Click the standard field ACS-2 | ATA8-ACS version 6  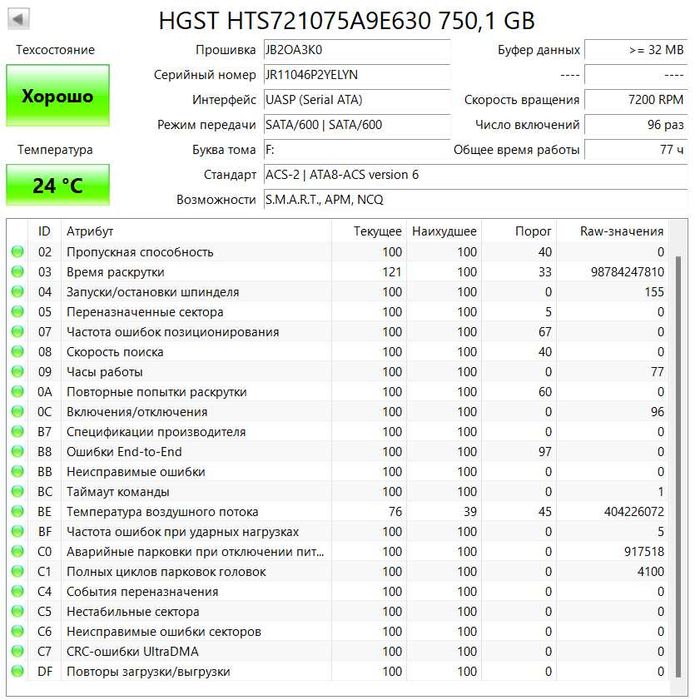coord(475,175)
